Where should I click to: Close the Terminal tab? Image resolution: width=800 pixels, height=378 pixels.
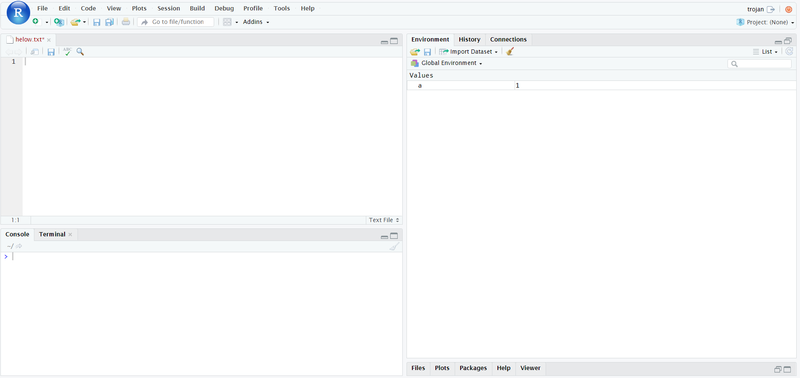(70, 235)
